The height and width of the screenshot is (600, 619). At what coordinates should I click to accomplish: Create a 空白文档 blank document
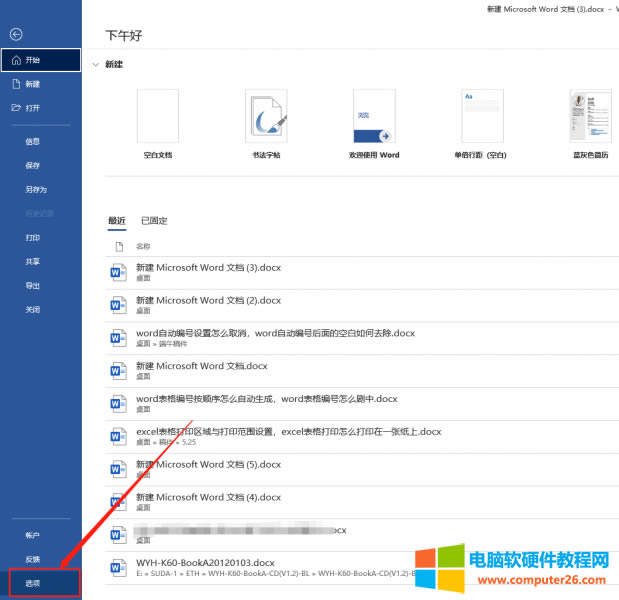(157, 117)
